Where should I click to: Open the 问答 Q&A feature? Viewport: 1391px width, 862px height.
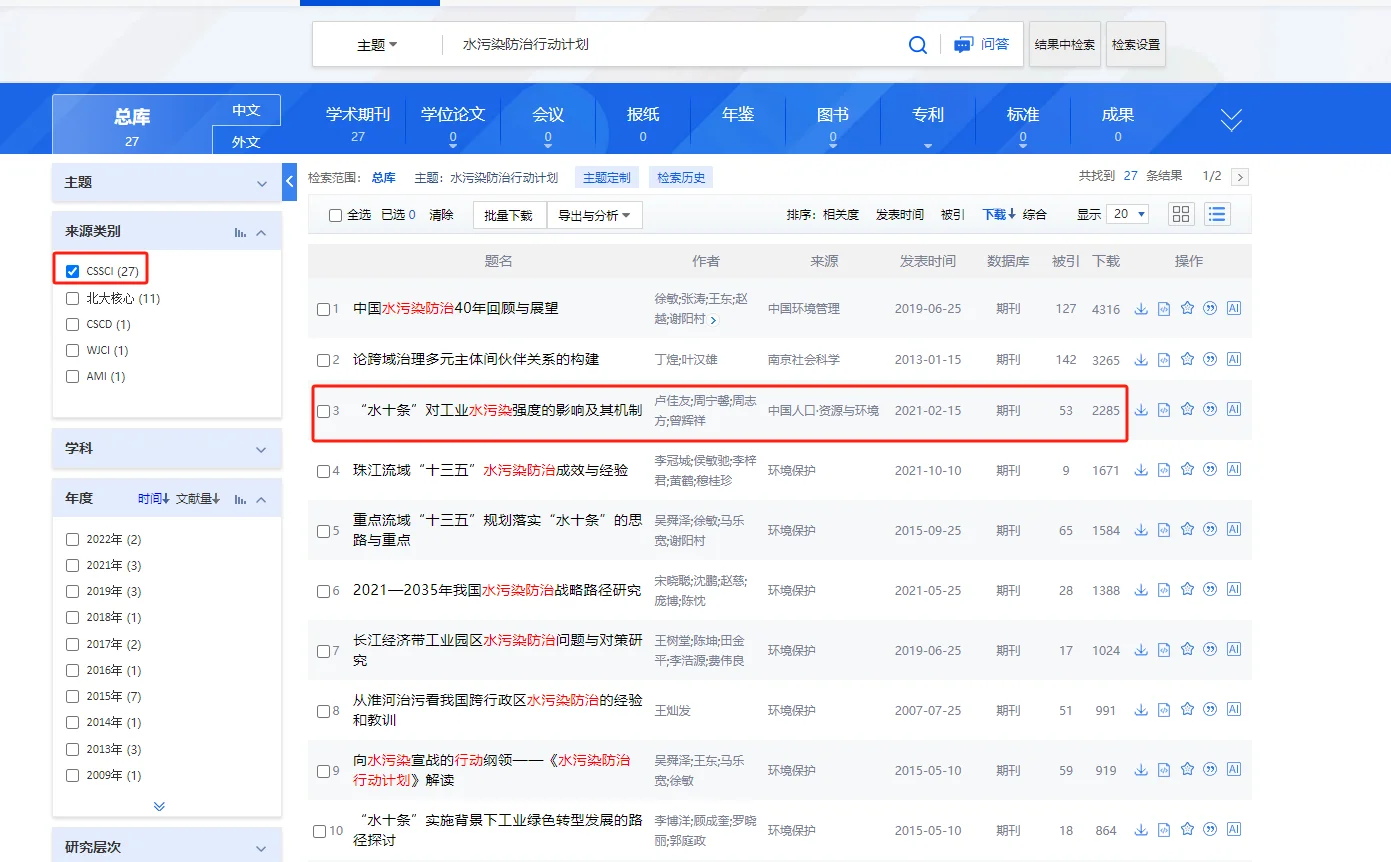(981, 44)
